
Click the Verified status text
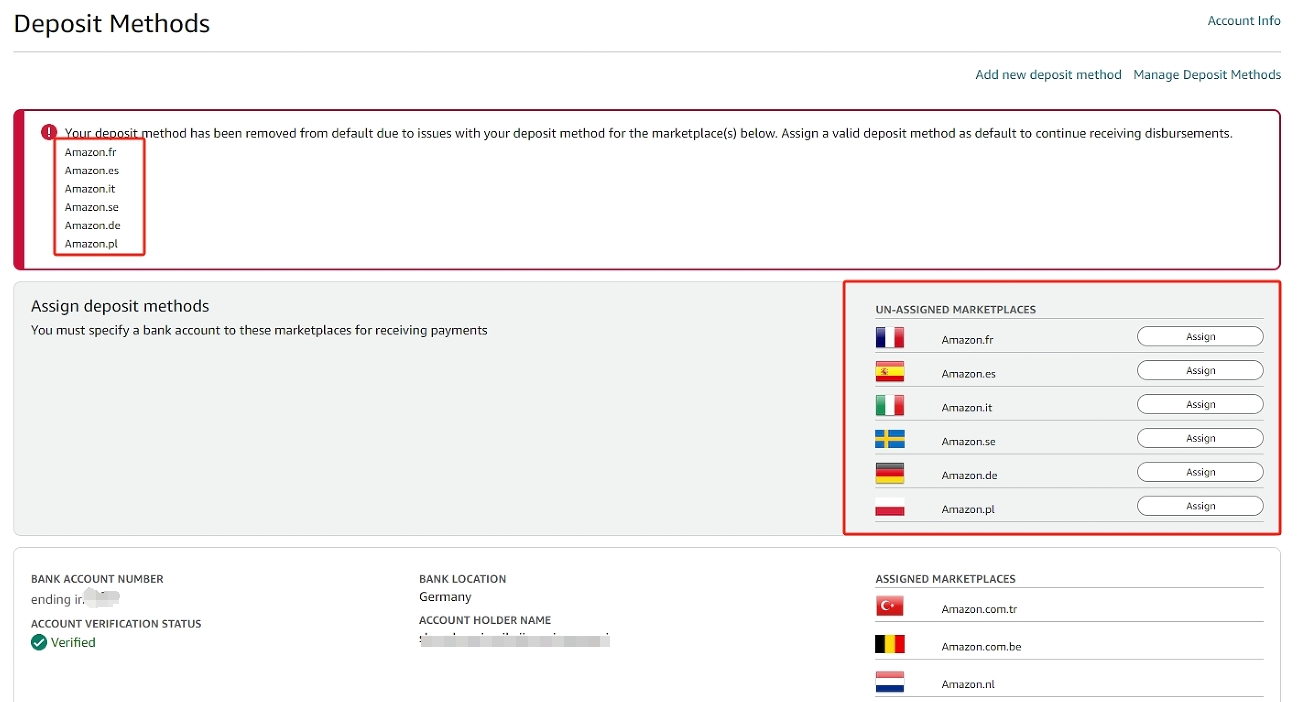[x=73, y=643]
